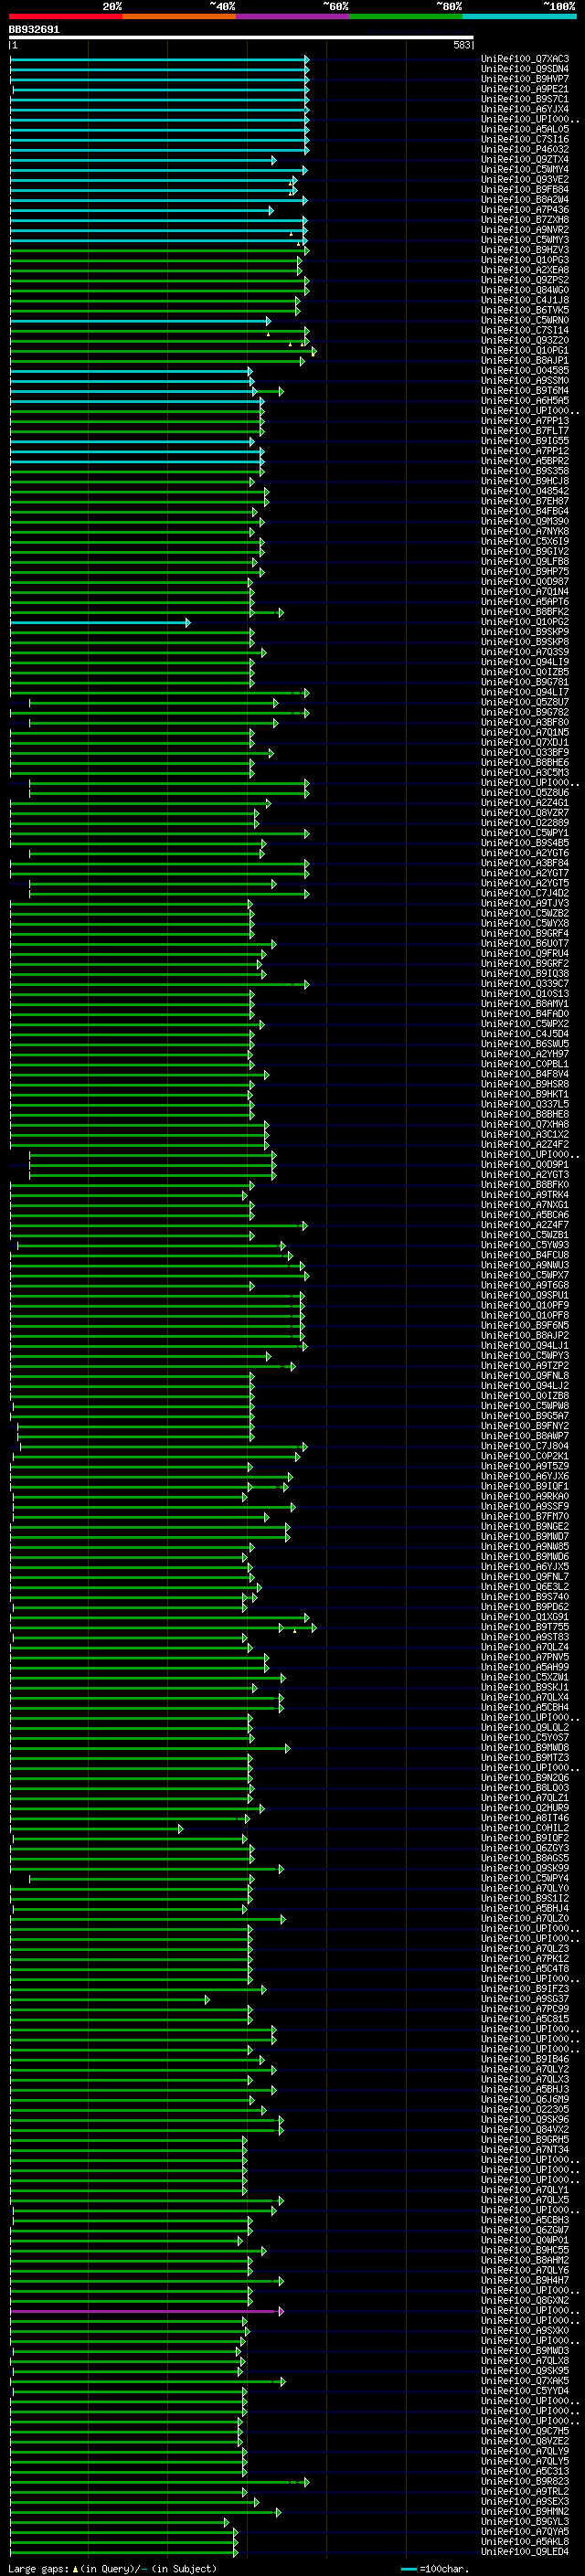
Task: Select hit label UniRef100_C4J1J8
Action: [x=525, y=300]
